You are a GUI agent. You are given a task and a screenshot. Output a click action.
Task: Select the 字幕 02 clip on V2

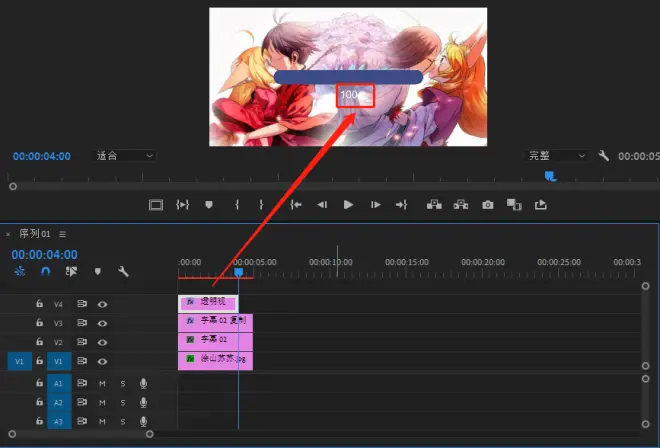(216, 341)
